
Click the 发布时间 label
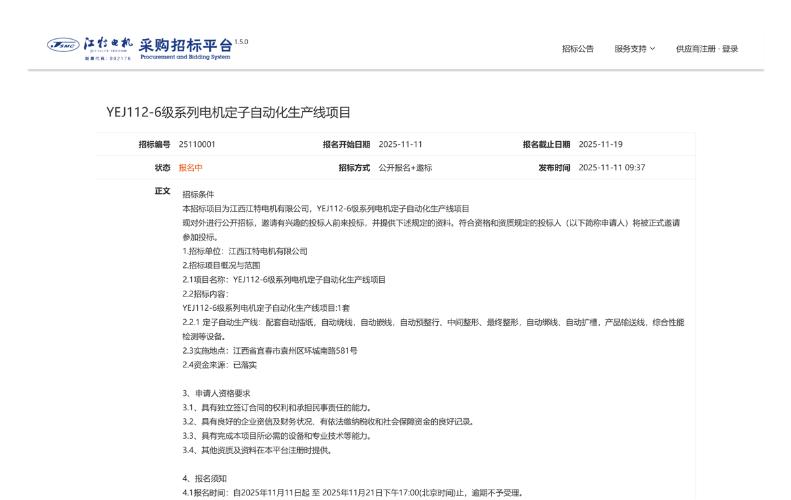(x=554, y=168)
